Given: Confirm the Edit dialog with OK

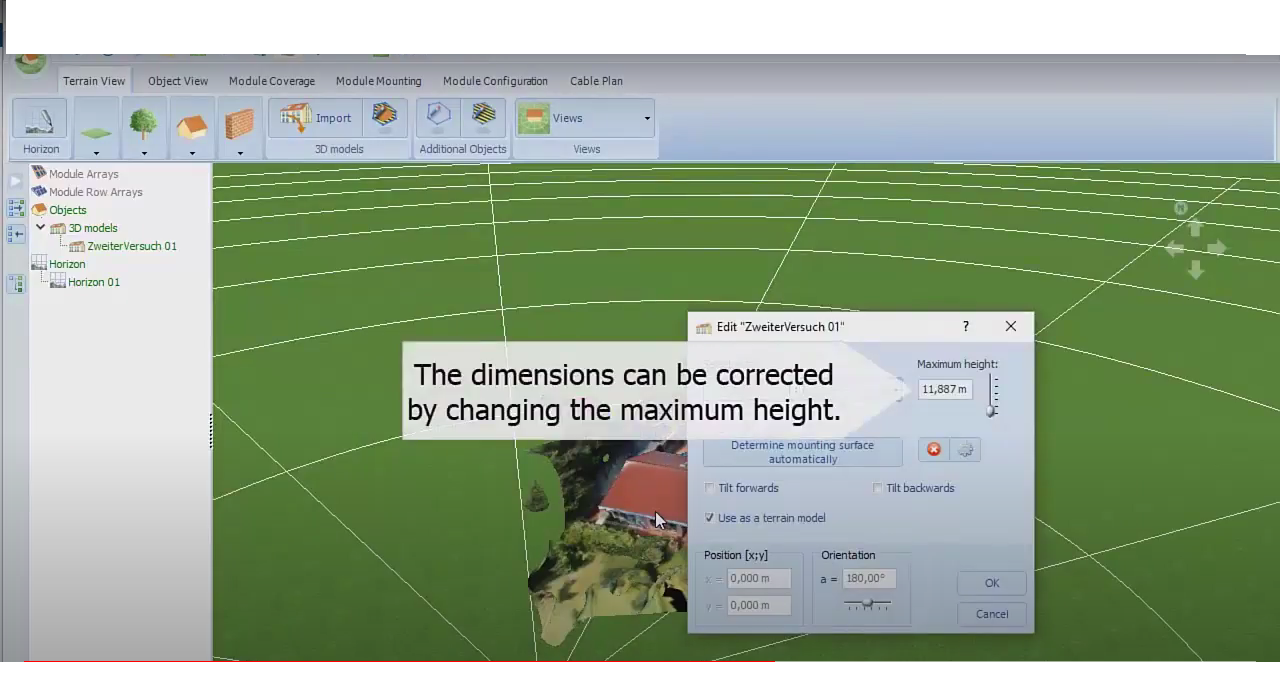Looking at the screenshot, I should tap(992, 583).
